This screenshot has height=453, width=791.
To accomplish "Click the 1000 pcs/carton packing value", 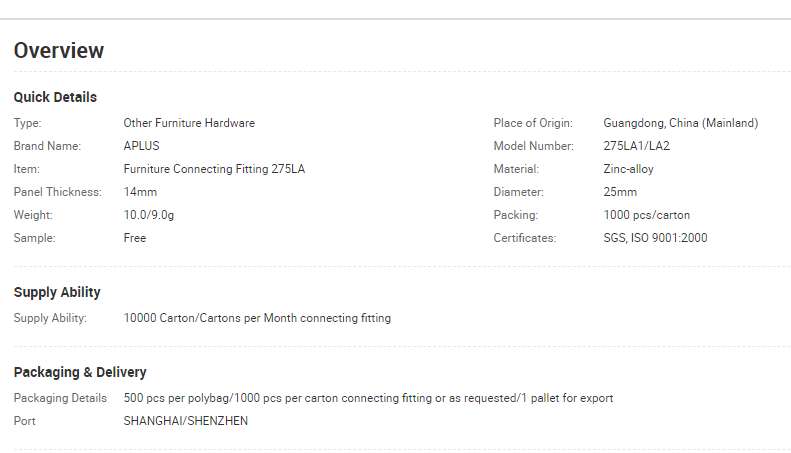I will 647,215.
